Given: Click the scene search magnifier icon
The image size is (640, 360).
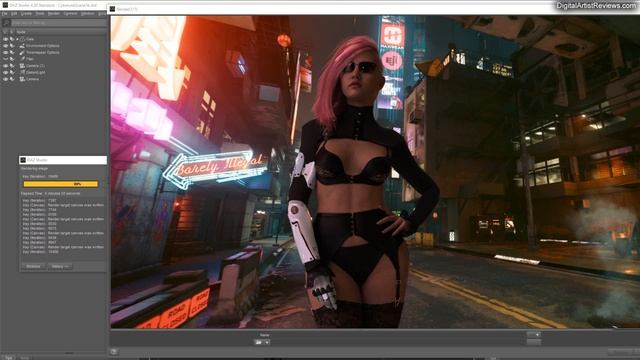Looking at the screenshot, I should click(6, 23).
